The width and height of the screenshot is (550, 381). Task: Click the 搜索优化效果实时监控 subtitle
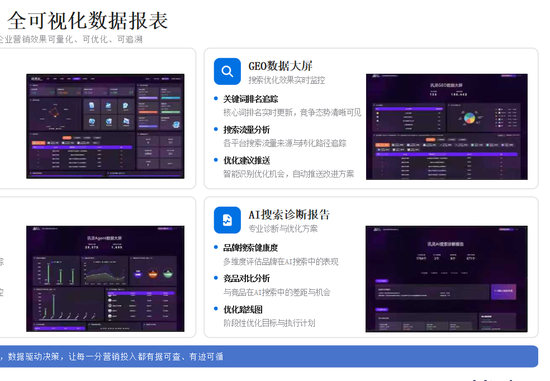(x=287, y=80)
